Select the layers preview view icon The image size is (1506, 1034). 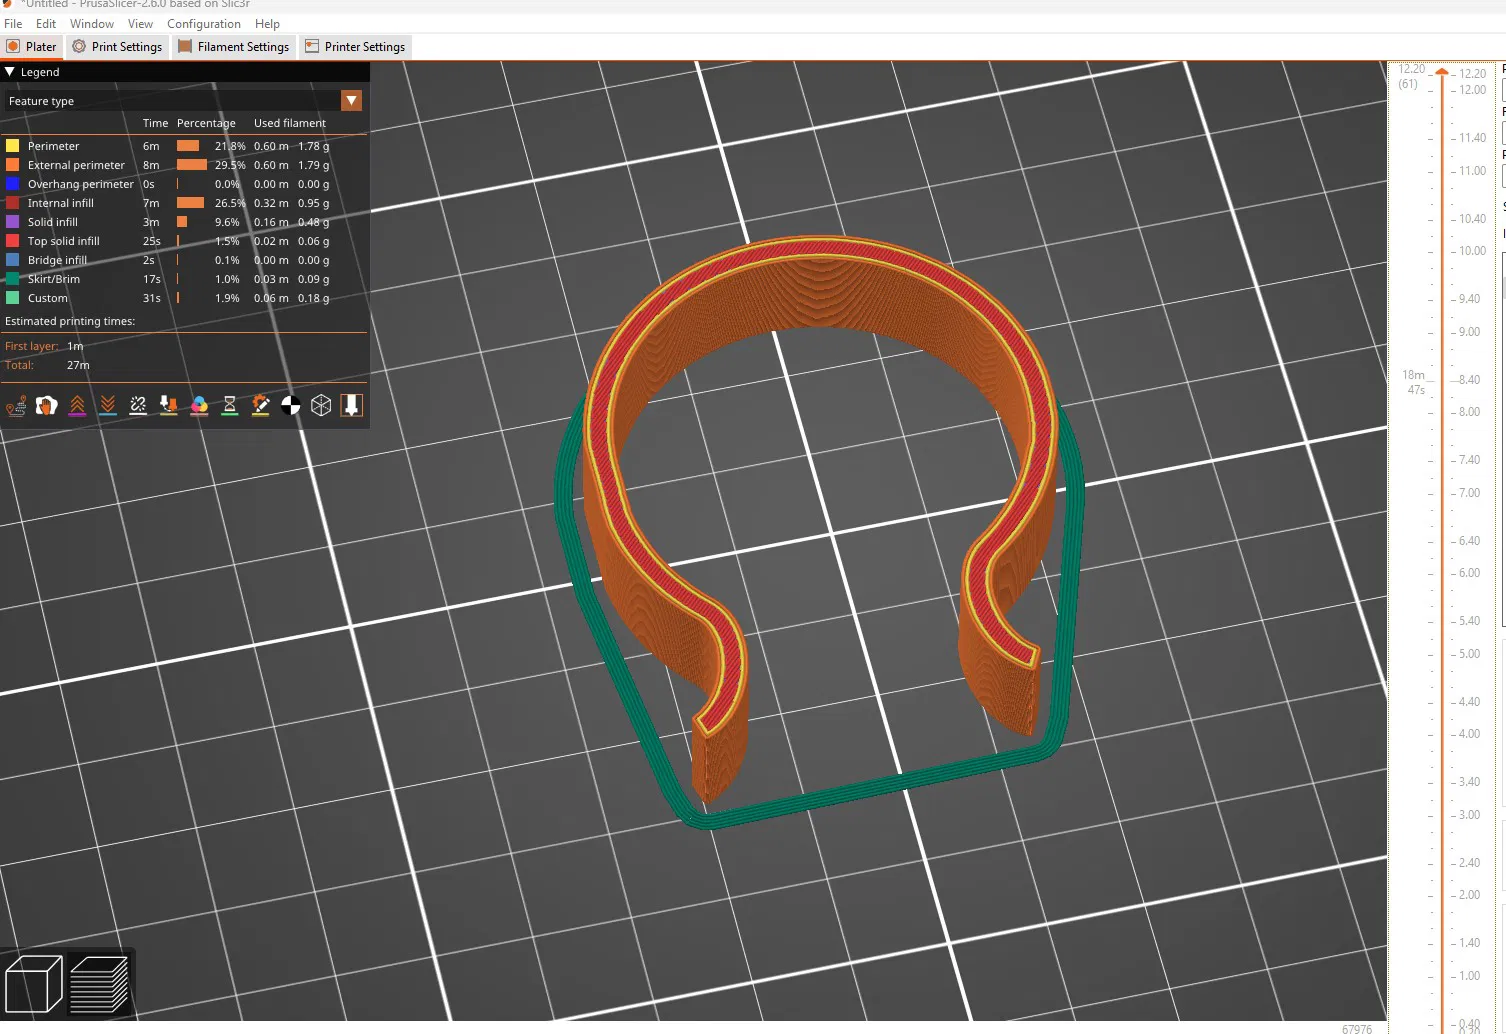(100, 984)
